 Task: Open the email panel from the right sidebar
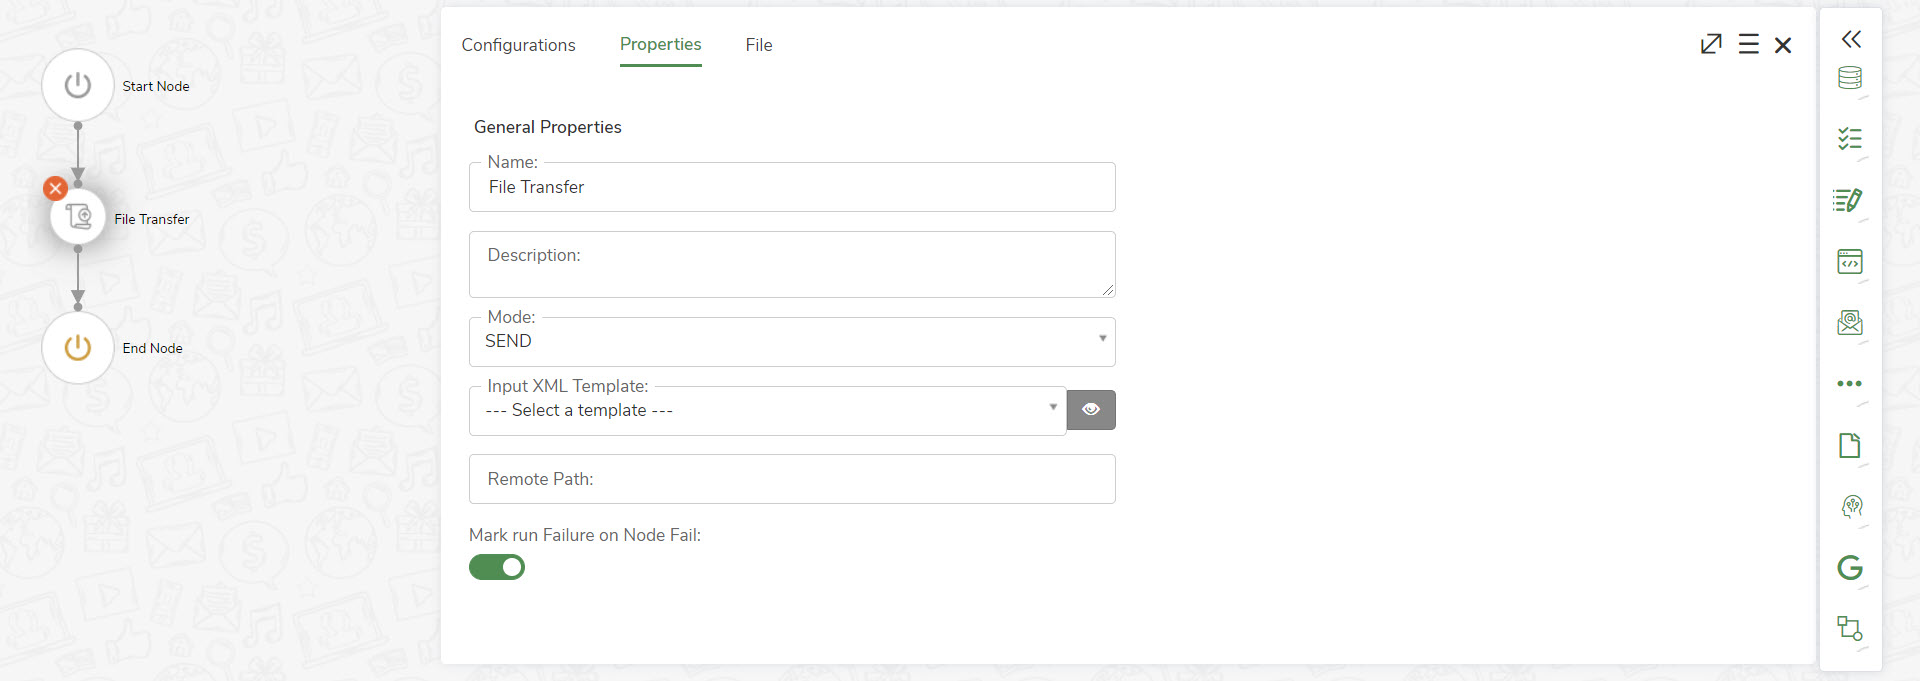1851,323
